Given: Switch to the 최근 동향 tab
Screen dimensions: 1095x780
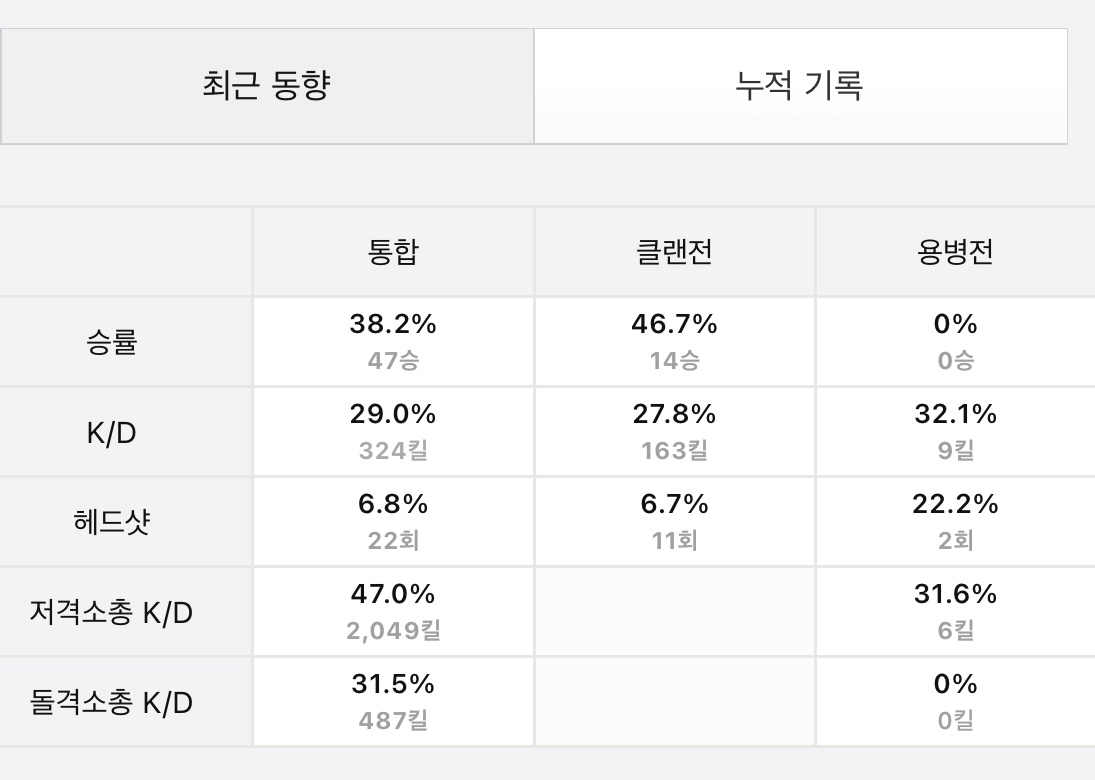Looking at the screenshot, I should coord(266,86).
